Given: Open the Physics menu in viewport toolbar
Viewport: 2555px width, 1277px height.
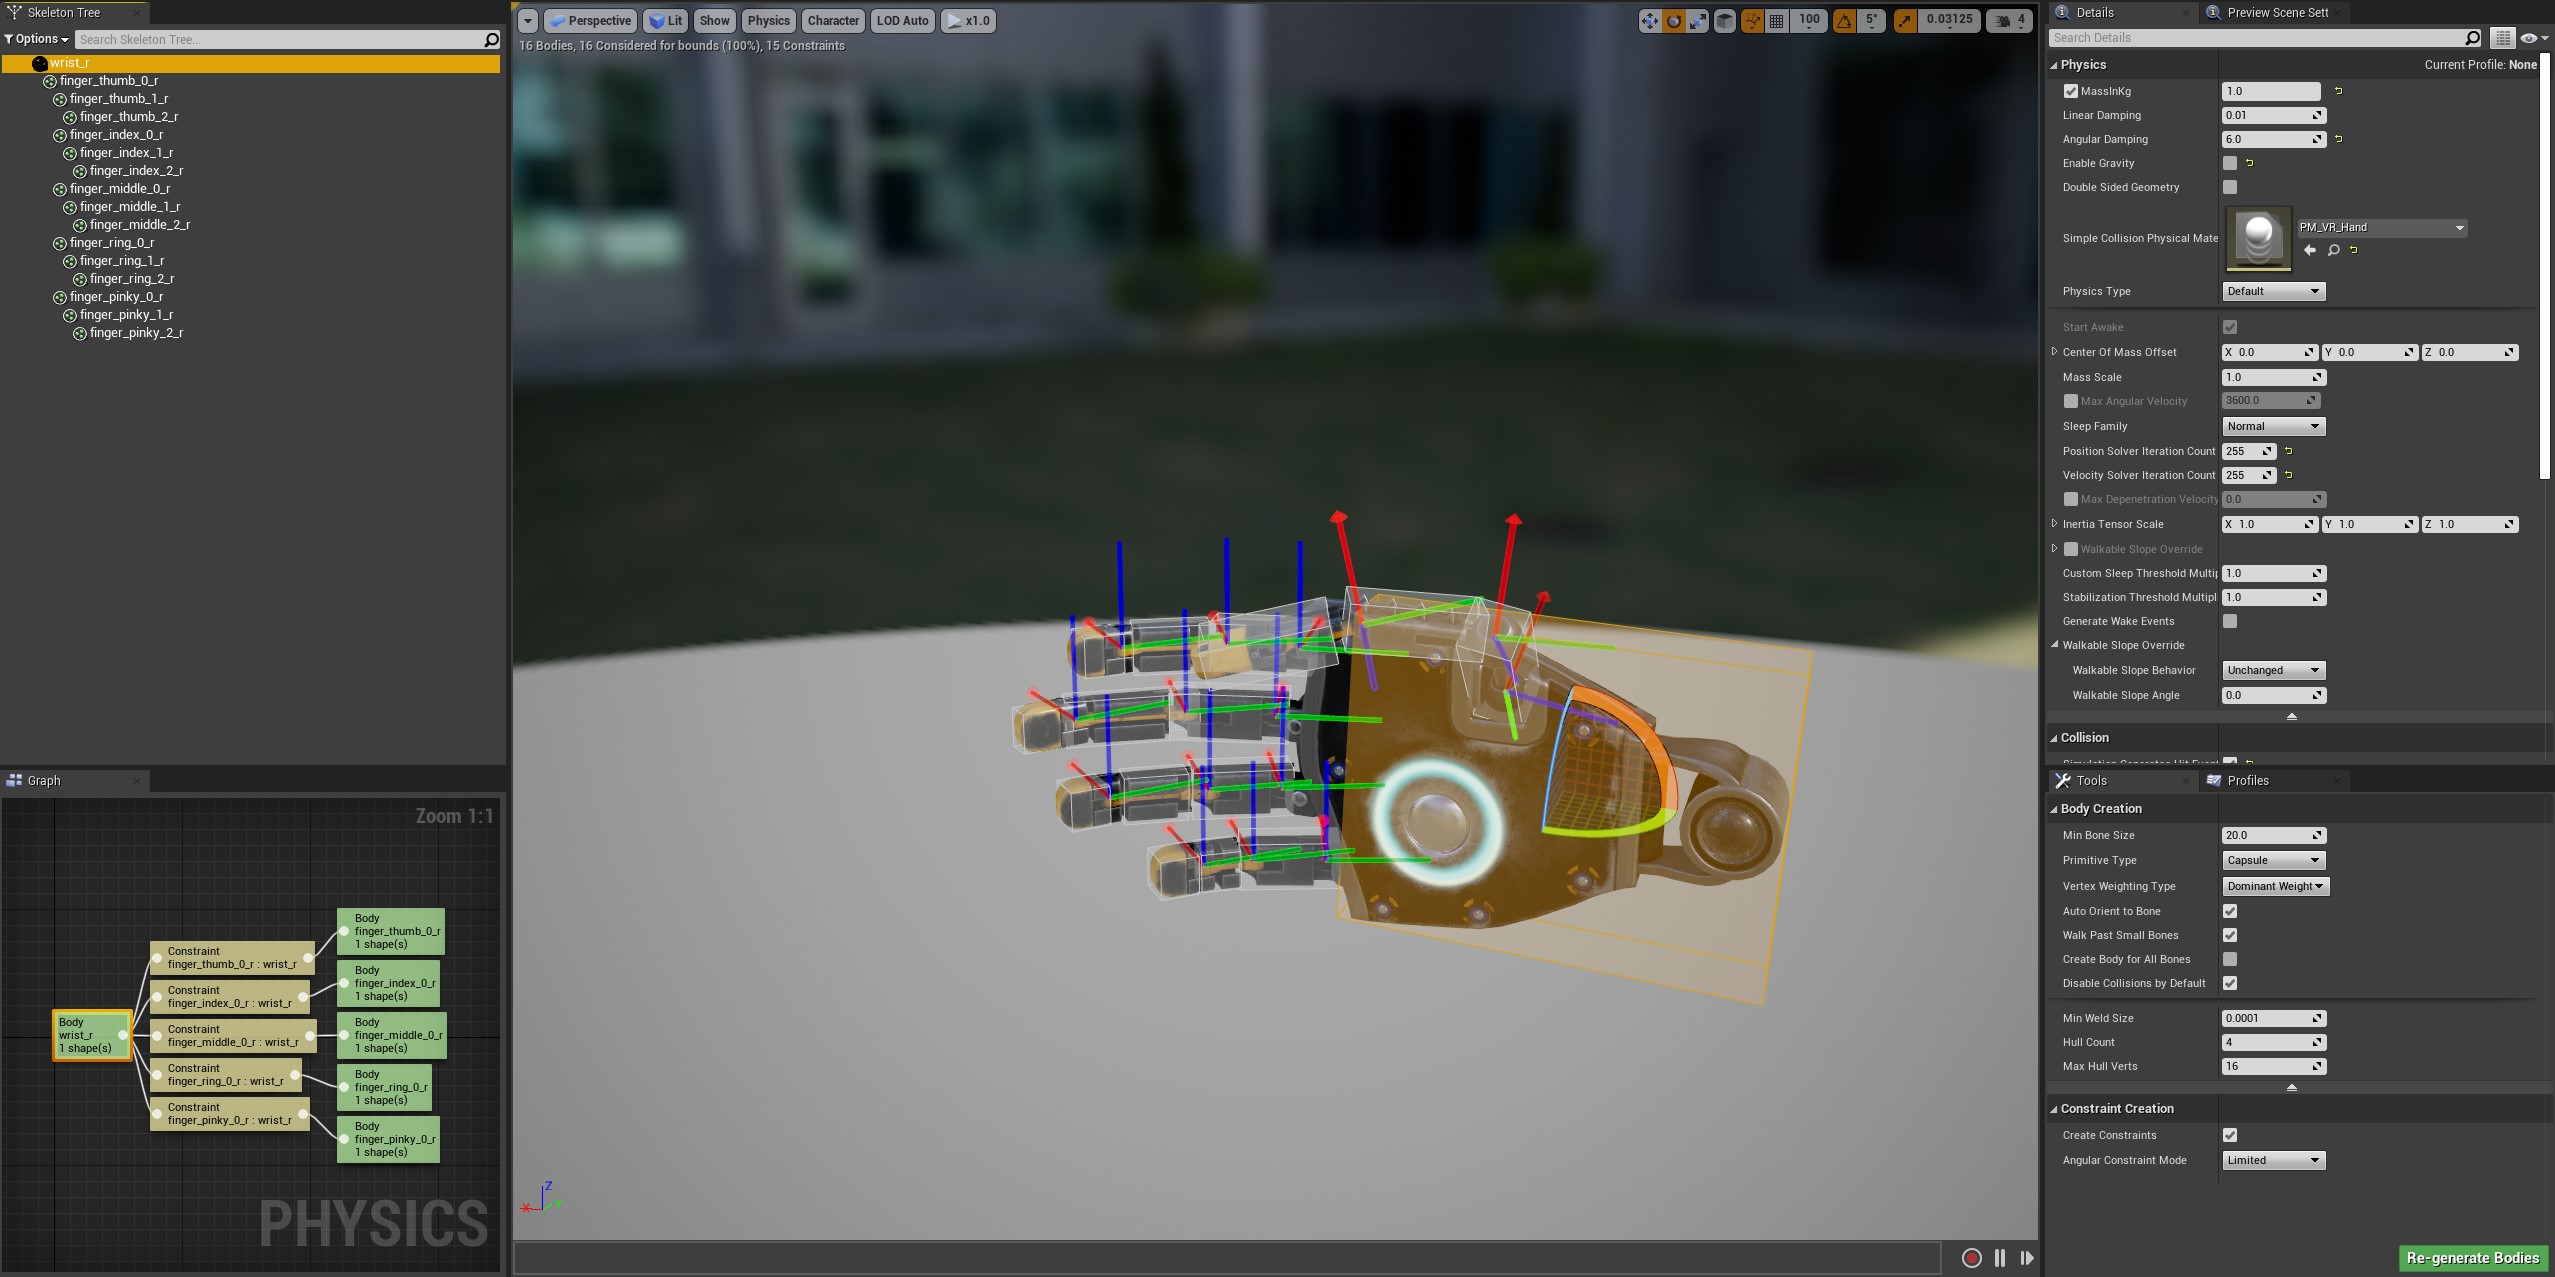Looking at the screenshot, I should 768,21.
